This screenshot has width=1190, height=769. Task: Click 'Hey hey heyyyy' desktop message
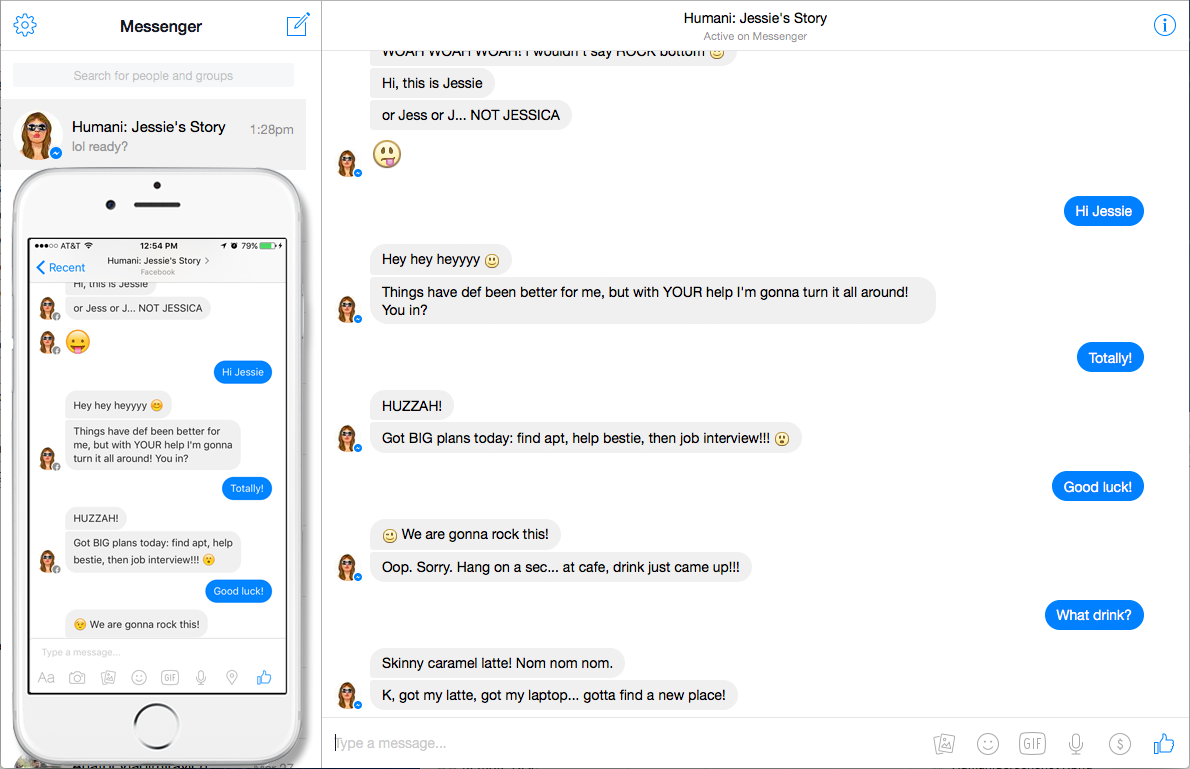(441, 260)
